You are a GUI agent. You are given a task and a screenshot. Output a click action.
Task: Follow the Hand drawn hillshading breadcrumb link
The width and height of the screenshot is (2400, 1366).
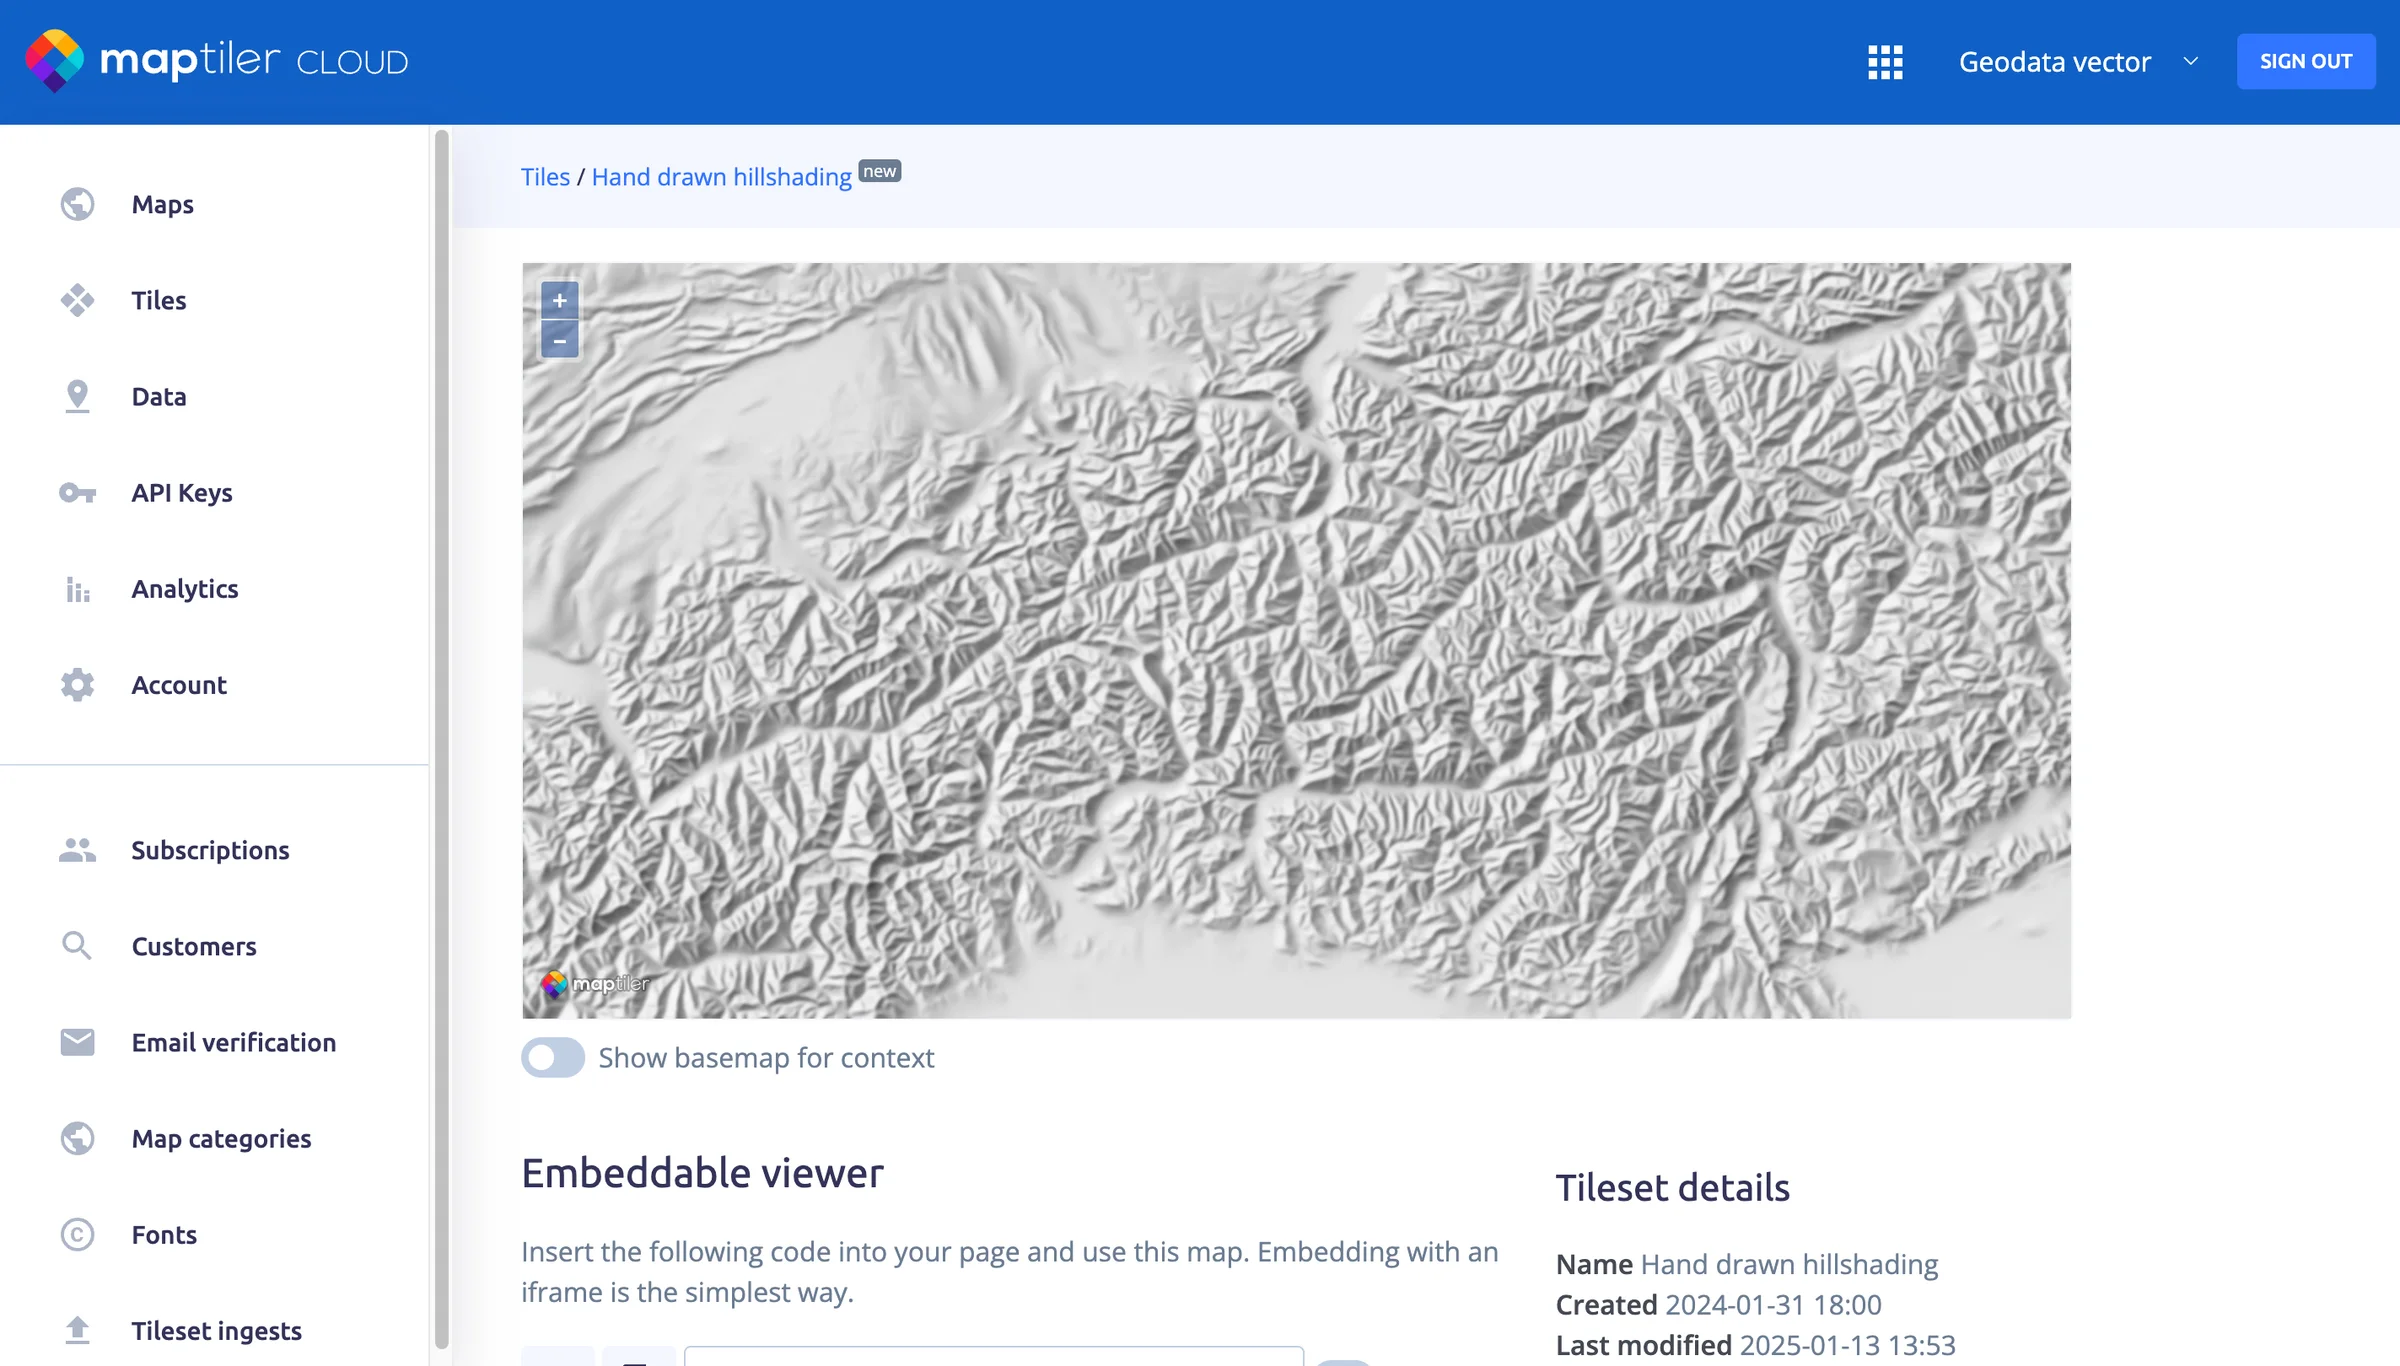point(721,177)
